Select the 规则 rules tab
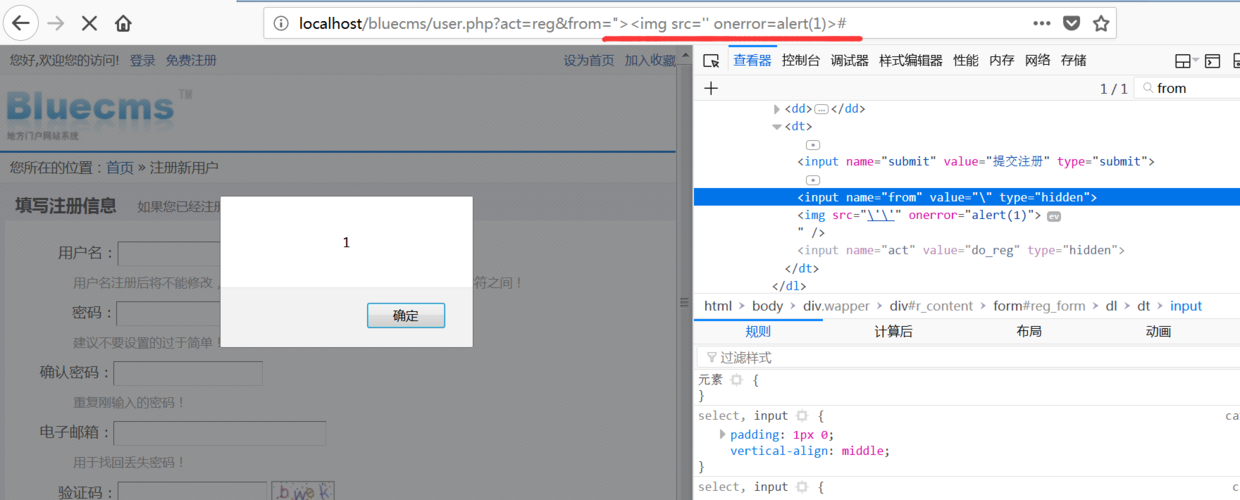The width and height of the screenshot is (1240, 500). point(758,331)
